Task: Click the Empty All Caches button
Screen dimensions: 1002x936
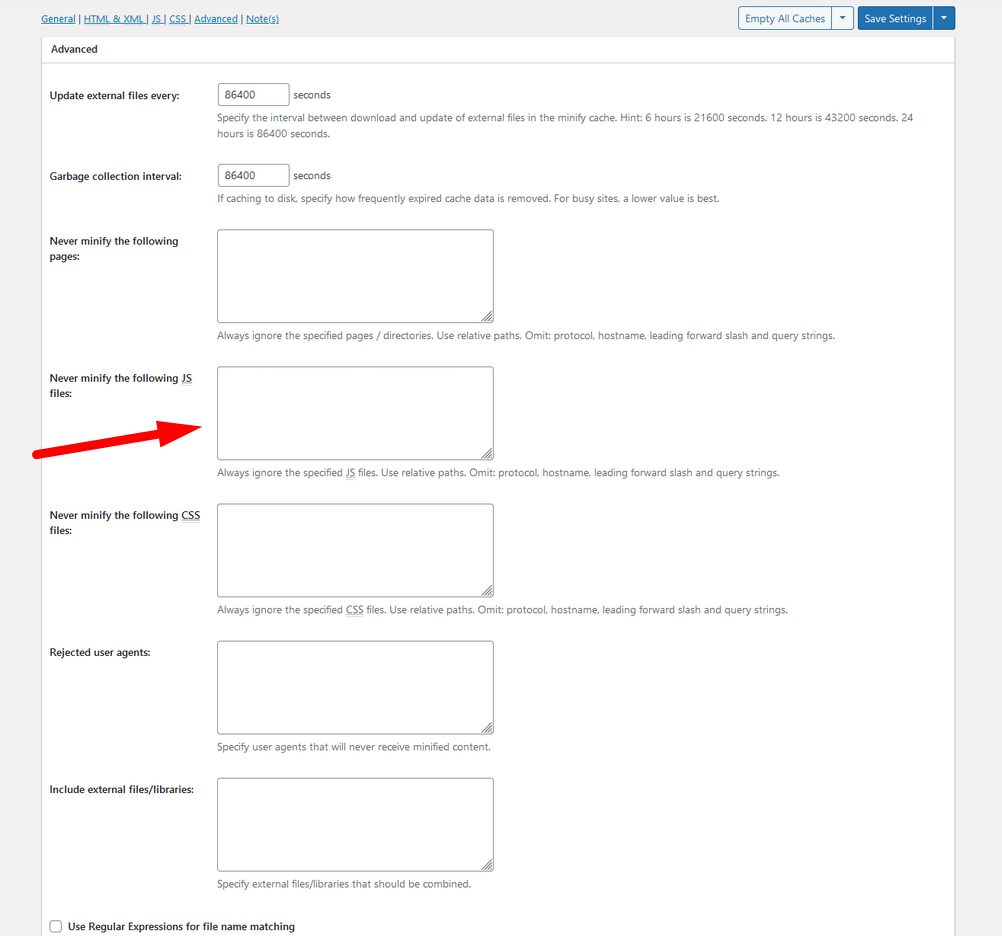Action: [785, 19]
